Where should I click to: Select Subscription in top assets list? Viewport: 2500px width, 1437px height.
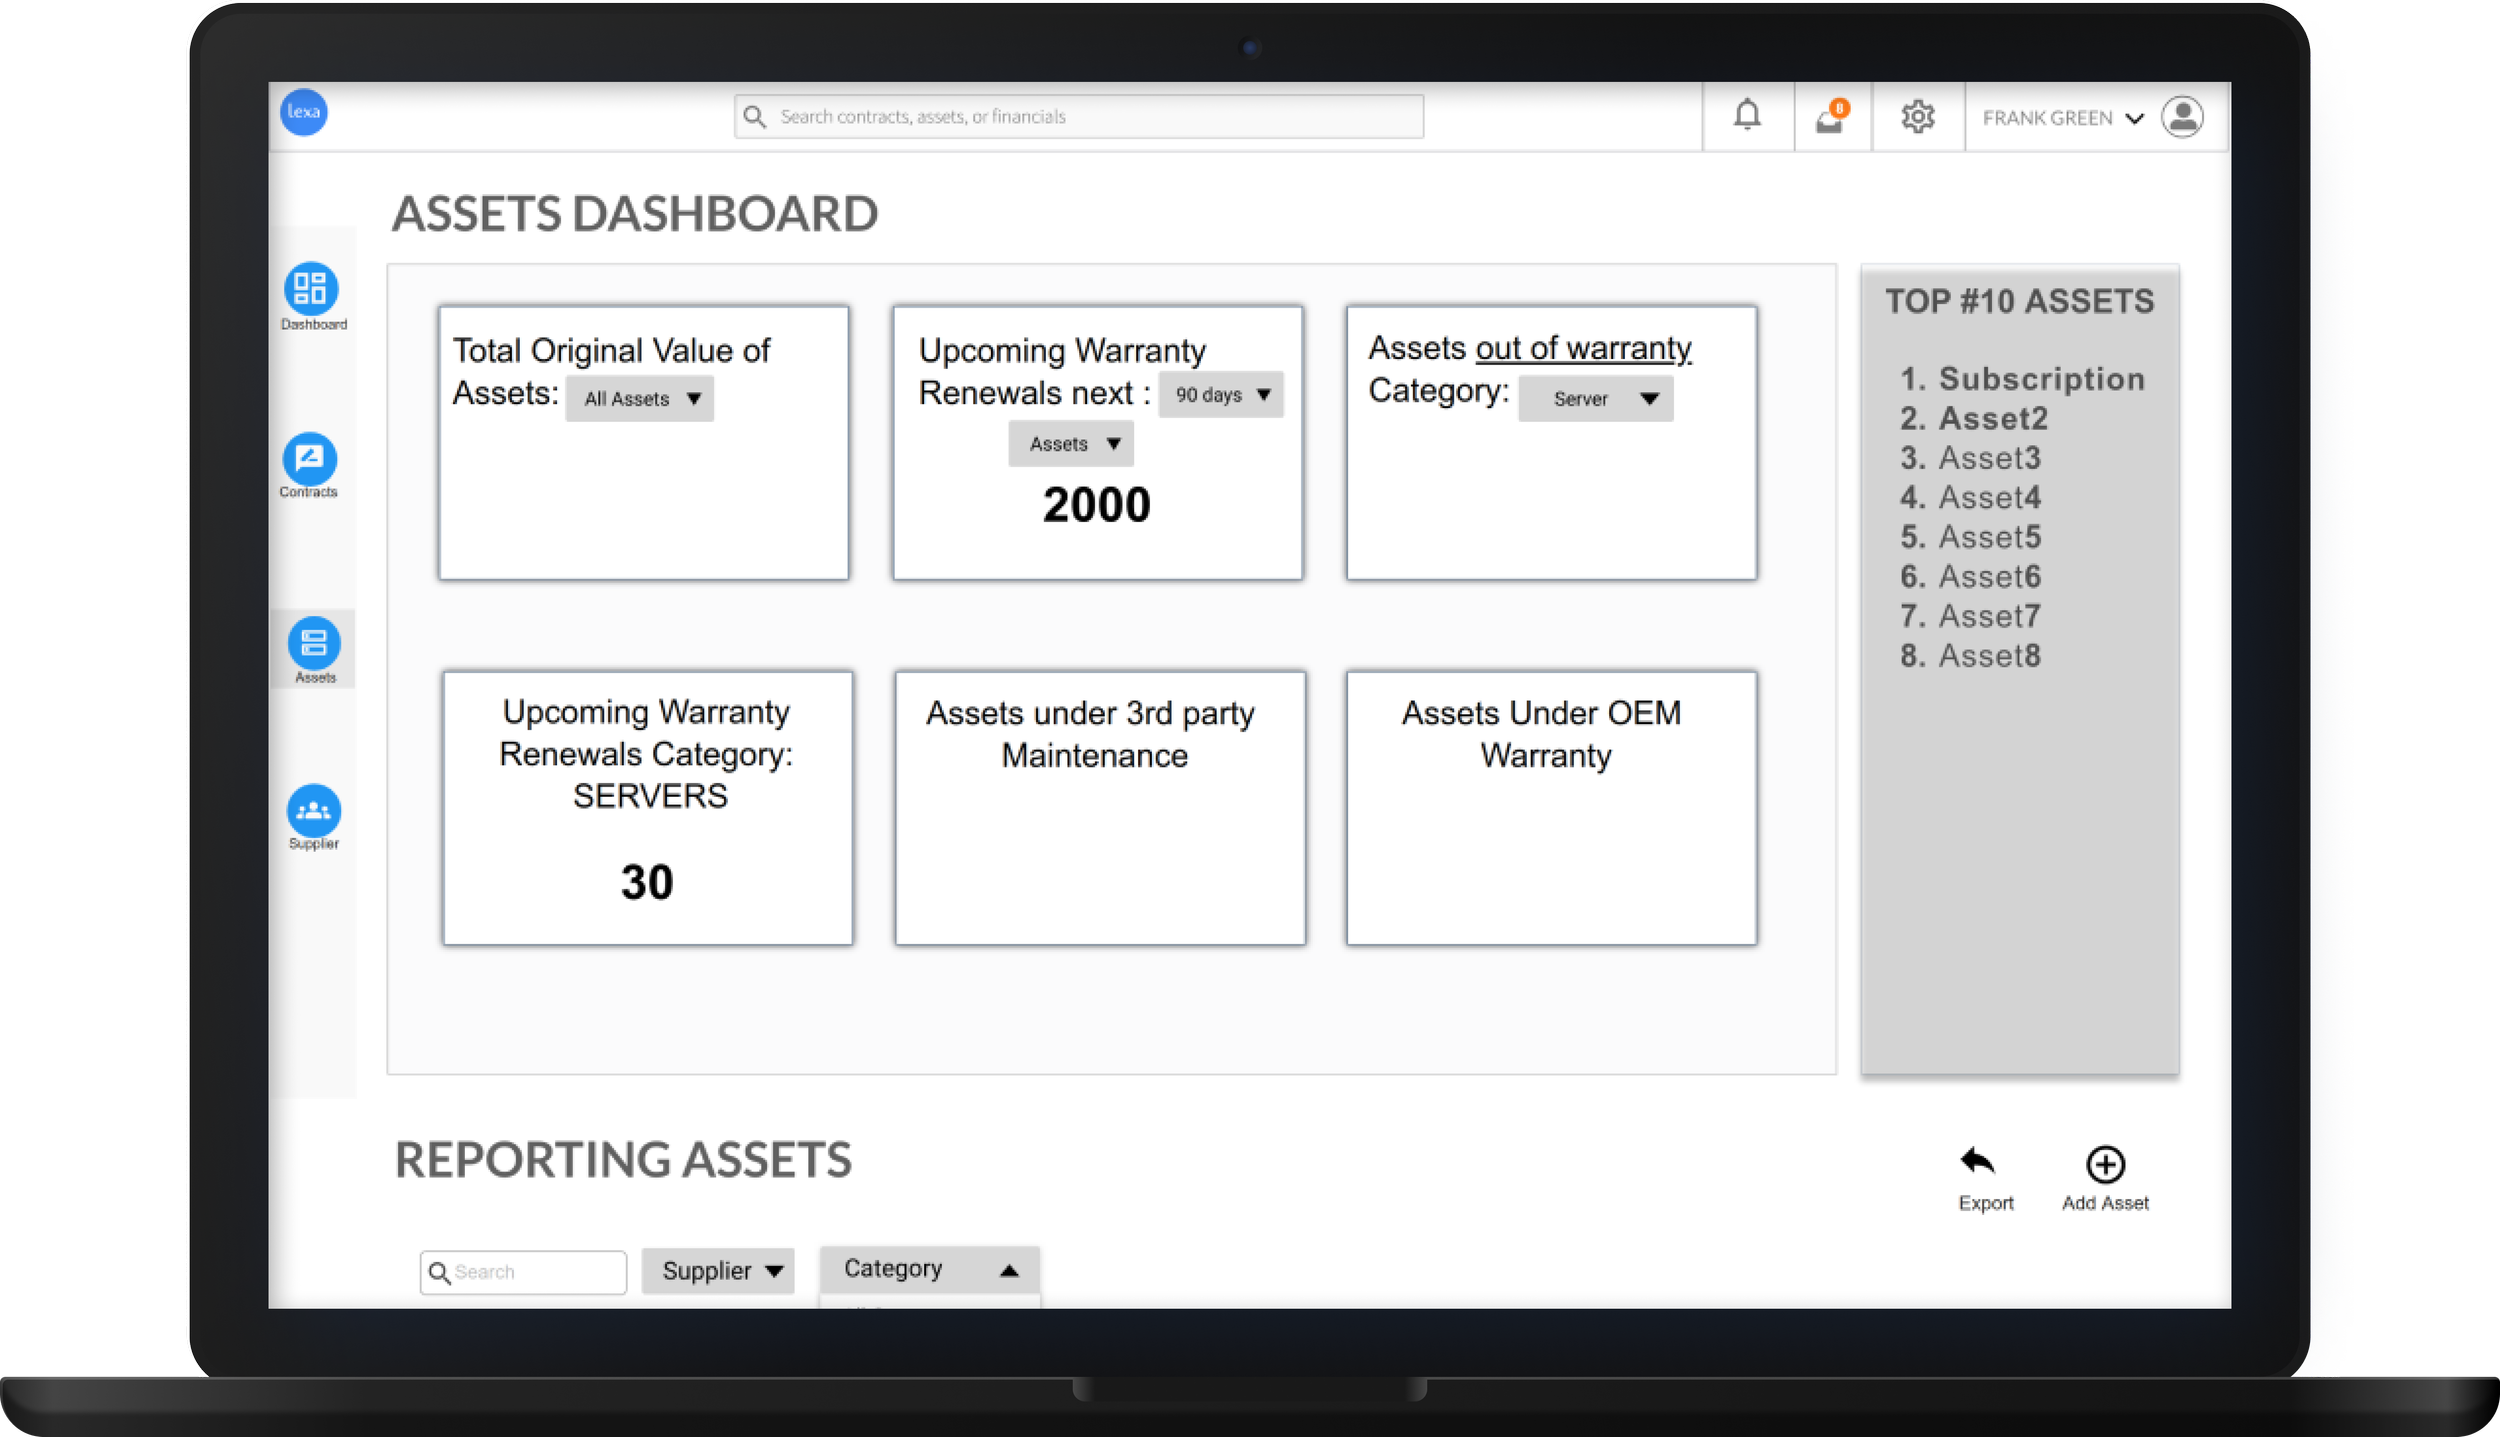pyautogui.click(x=2041, y=379)
